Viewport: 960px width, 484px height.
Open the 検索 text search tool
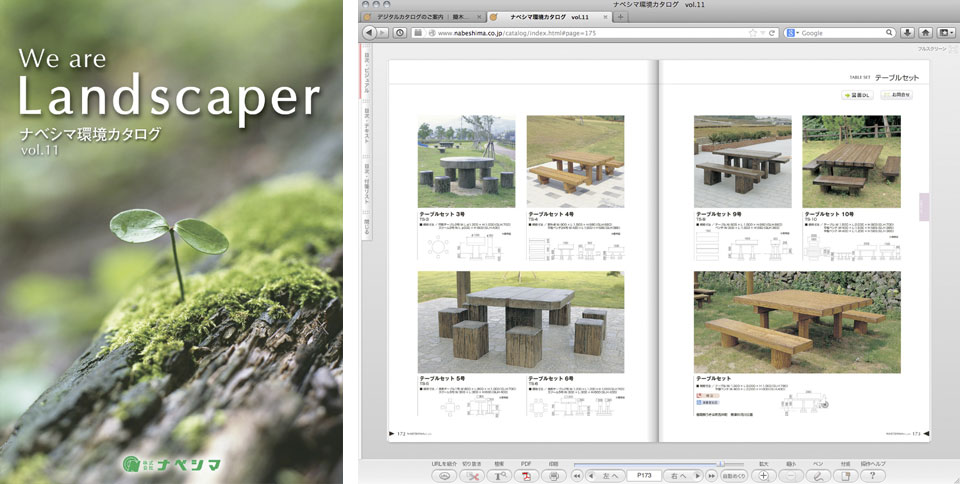pyautogui.click(x=500, y=475)
